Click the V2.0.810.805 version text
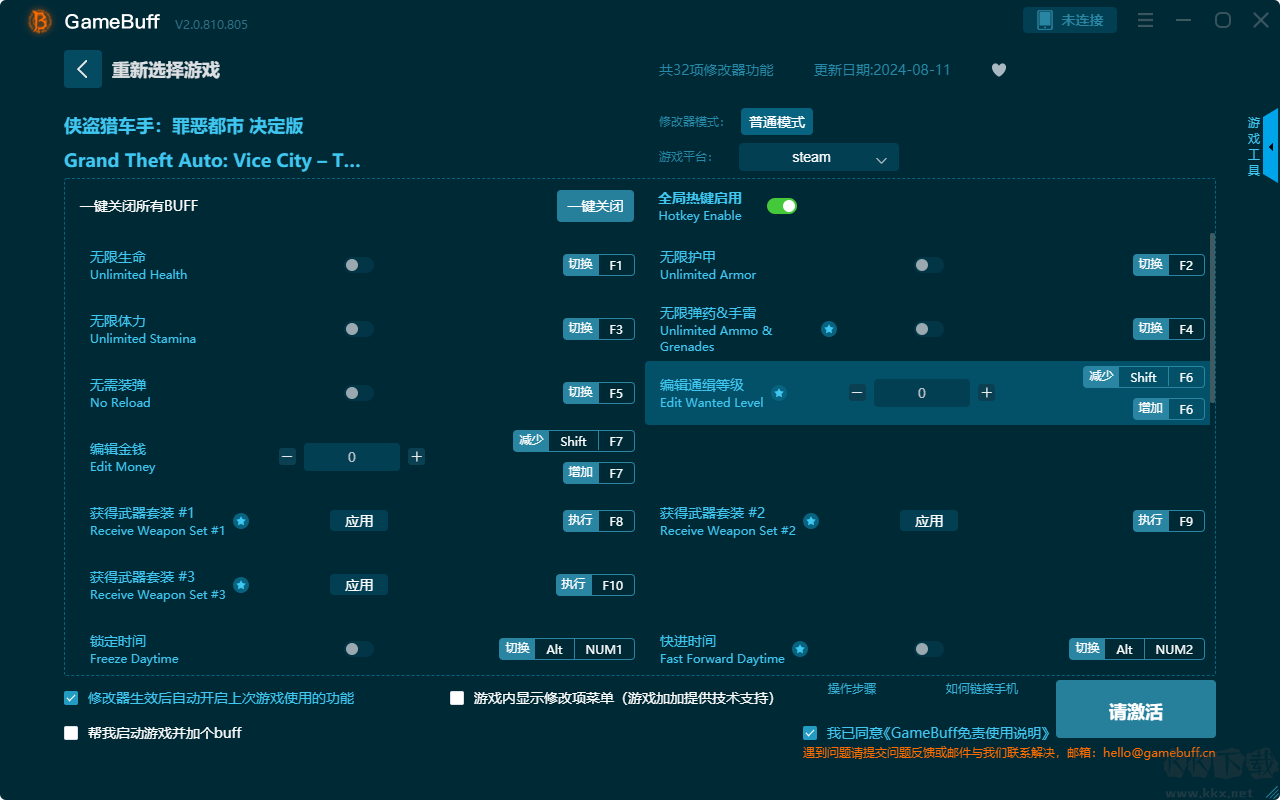This screenshot has height=800, width=1280. coord(211,24)
